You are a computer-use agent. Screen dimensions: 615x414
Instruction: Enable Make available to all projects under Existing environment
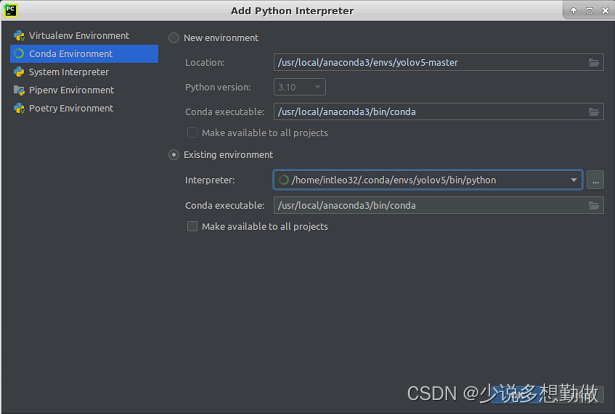click(192, 226)
